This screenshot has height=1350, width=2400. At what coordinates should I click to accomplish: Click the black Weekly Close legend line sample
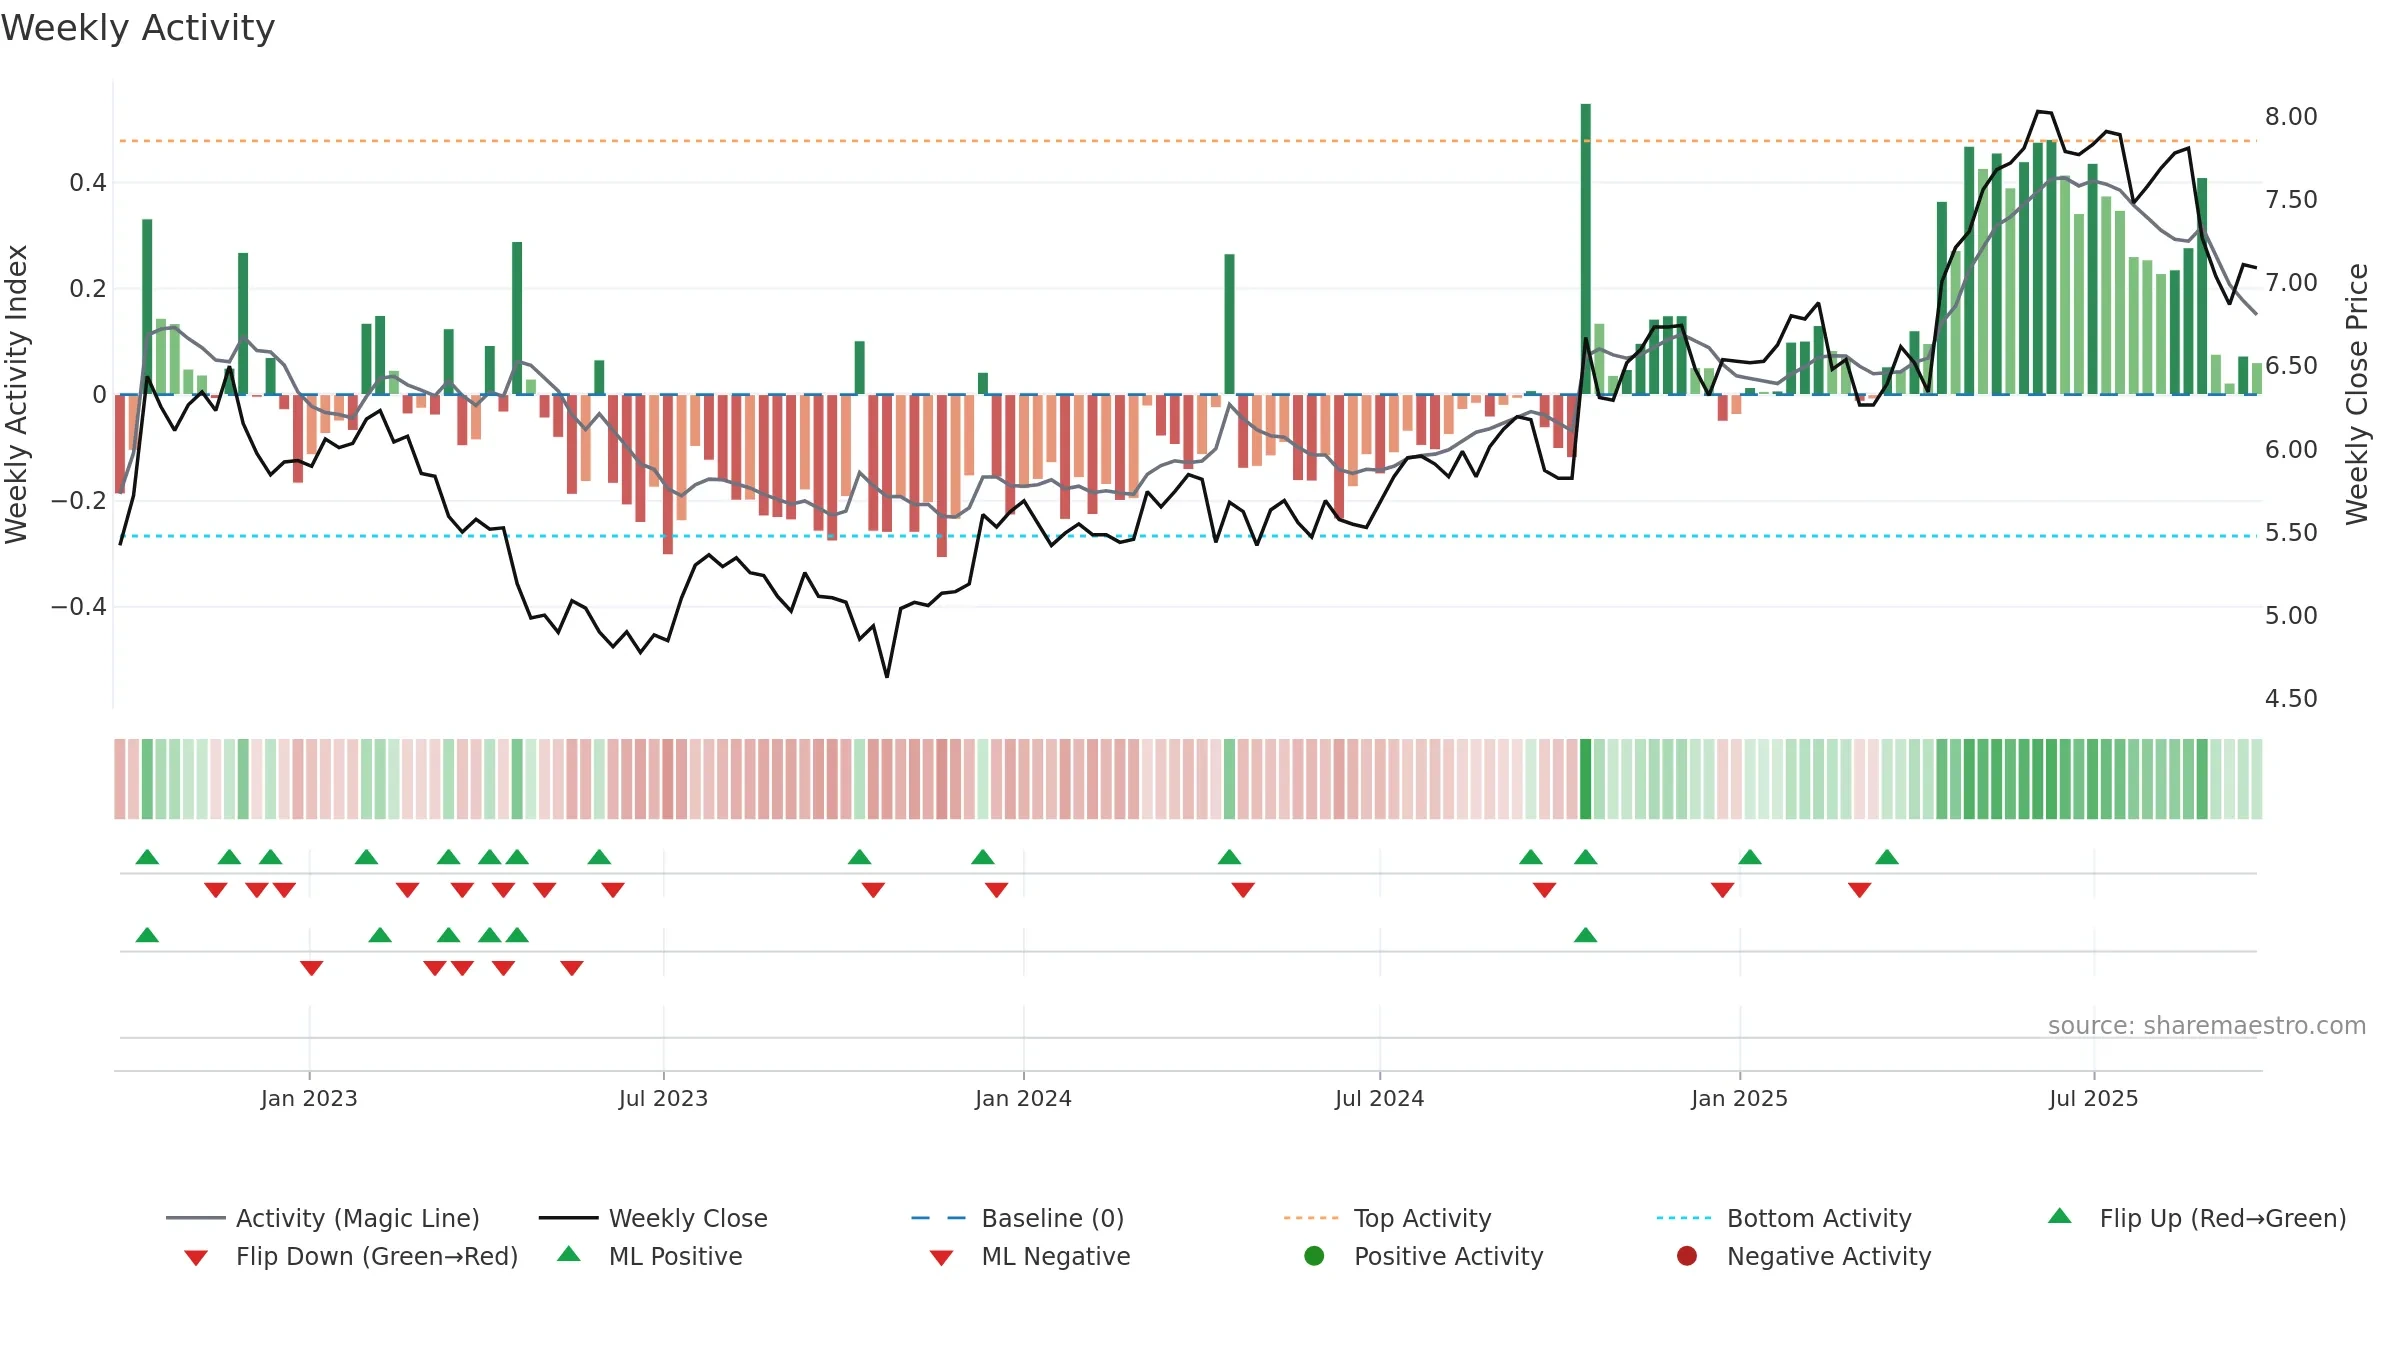tap(568, 1218)
